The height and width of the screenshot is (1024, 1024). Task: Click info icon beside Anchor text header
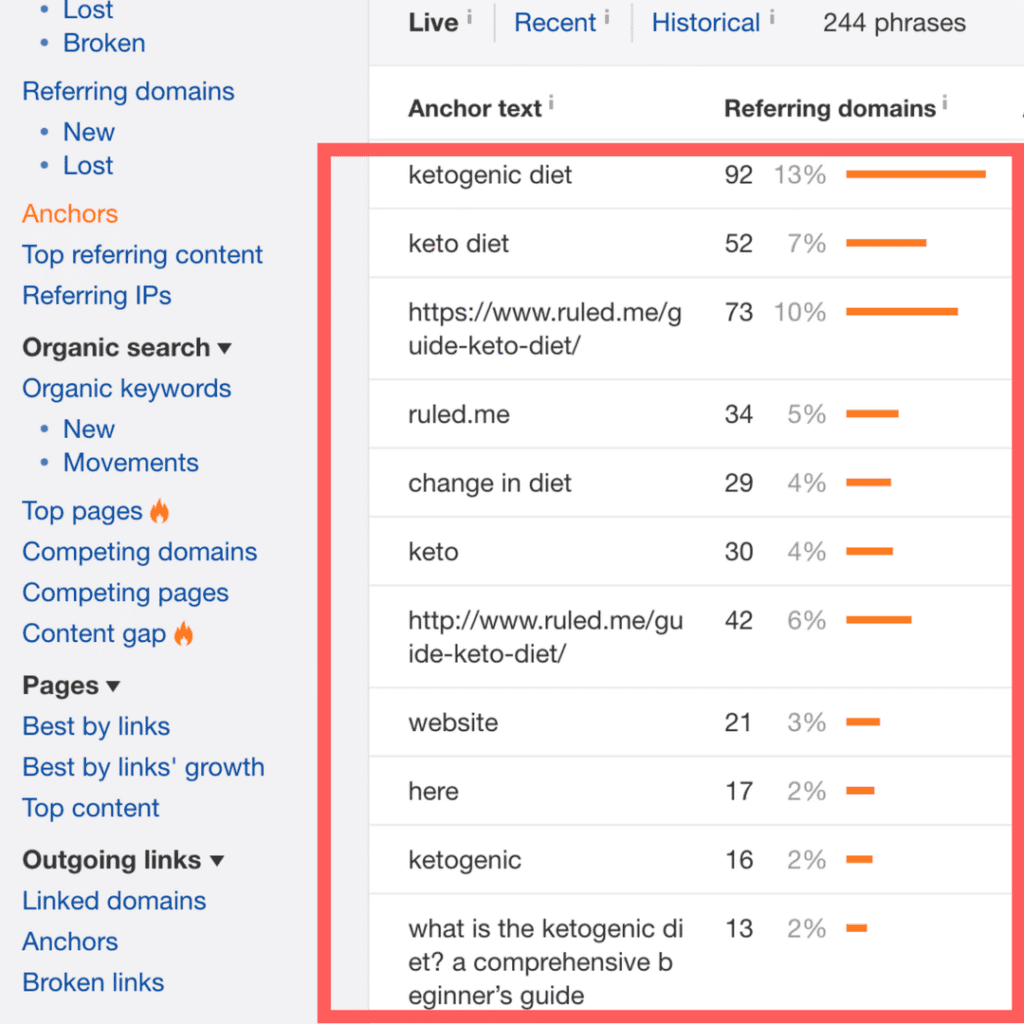coord(552,101)
